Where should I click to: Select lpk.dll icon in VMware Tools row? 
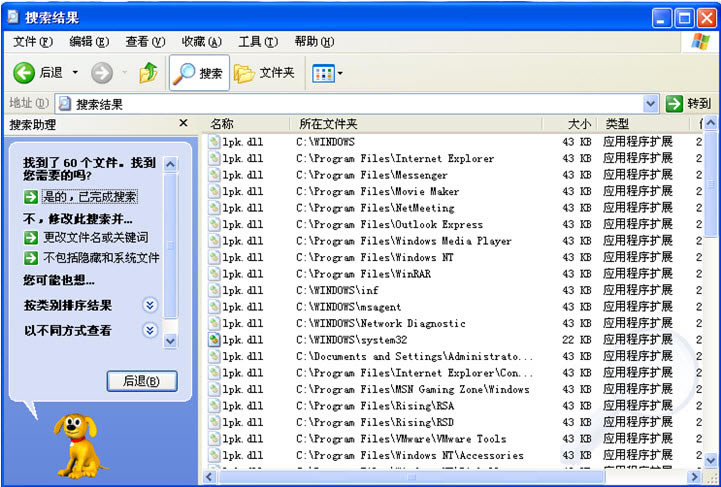(x=214, y=439)
